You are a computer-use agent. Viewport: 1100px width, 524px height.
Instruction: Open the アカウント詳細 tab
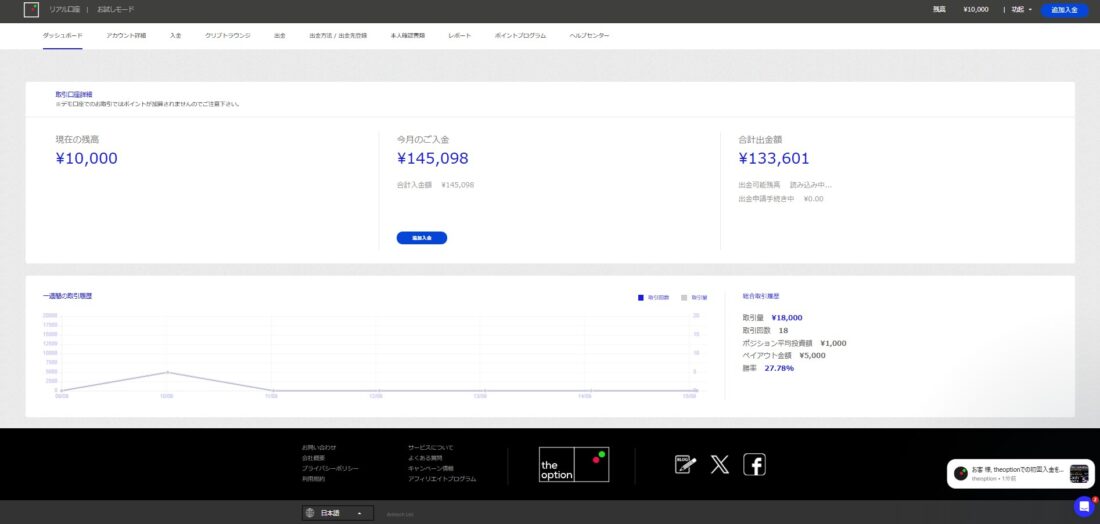pos(126,35)
